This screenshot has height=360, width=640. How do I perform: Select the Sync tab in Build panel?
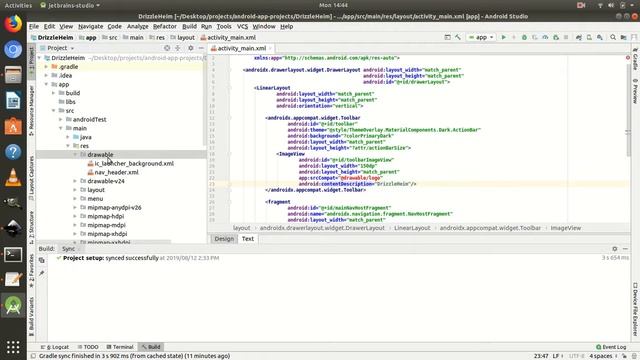(69, 249)
